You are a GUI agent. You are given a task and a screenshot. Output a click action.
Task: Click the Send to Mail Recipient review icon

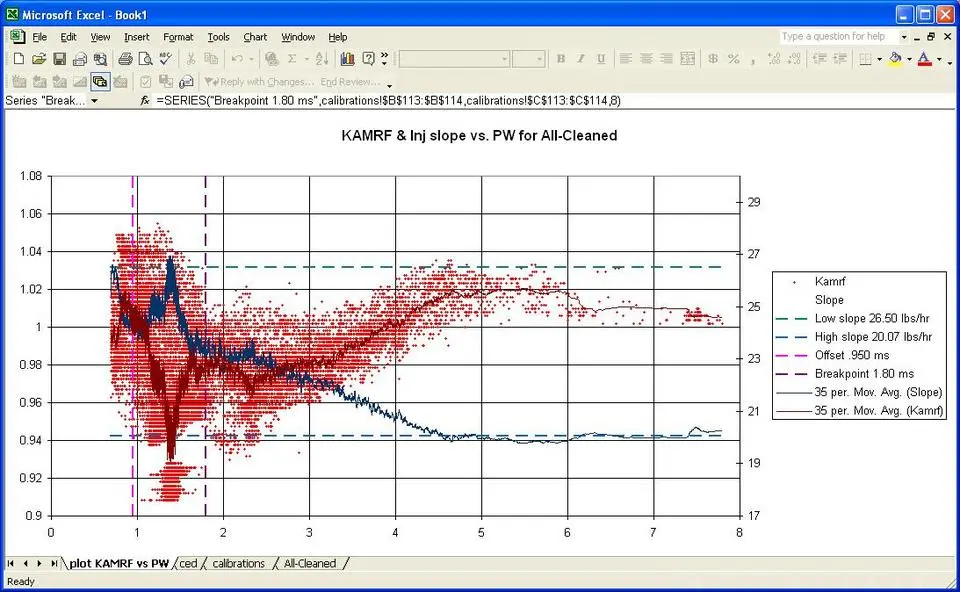point(186,81)
